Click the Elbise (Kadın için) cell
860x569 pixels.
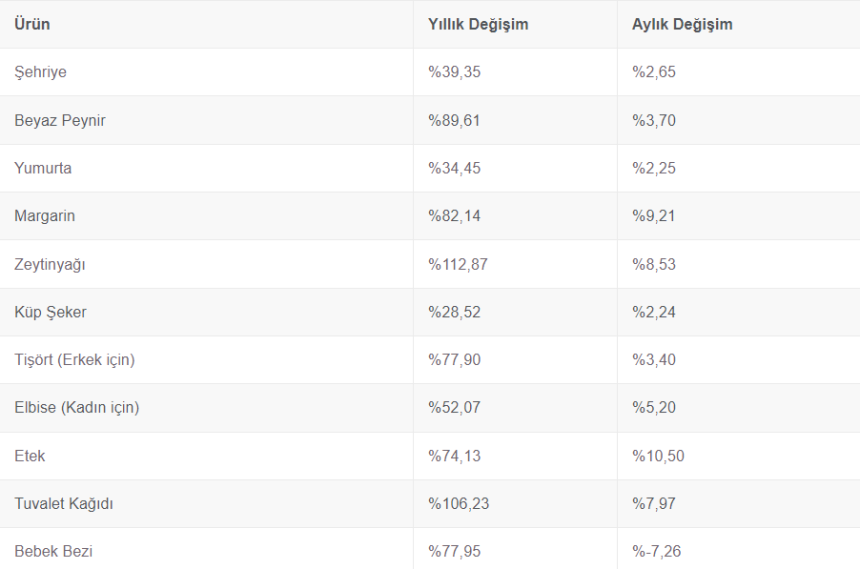[76, 408]
